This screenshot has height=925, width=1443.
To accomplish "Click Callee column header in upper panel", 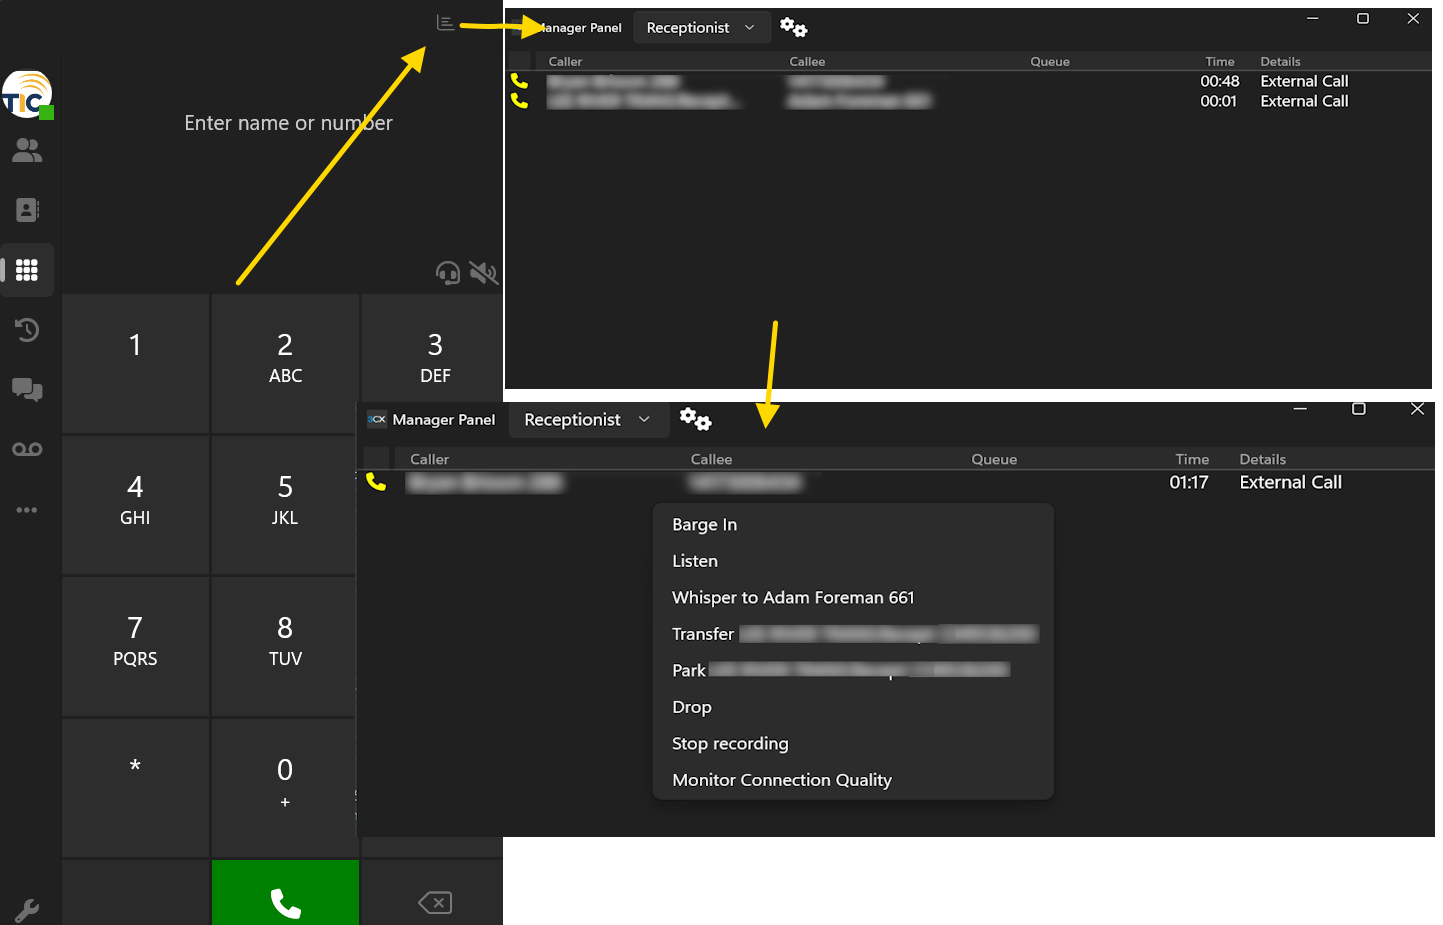I will [x=807, y=61].
